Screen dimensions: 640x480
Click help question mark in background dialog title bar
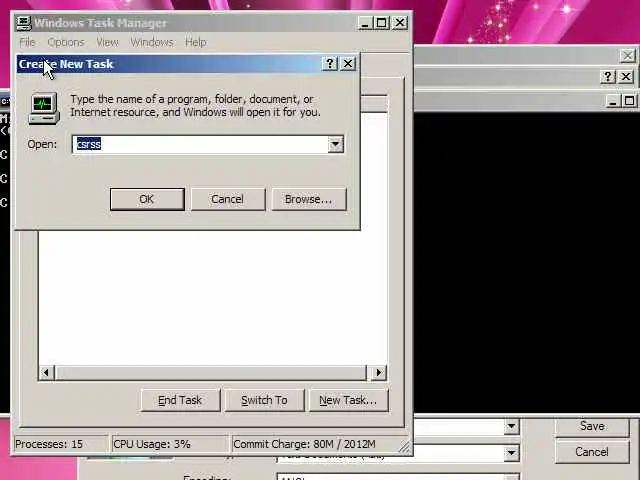pos(608,77)
